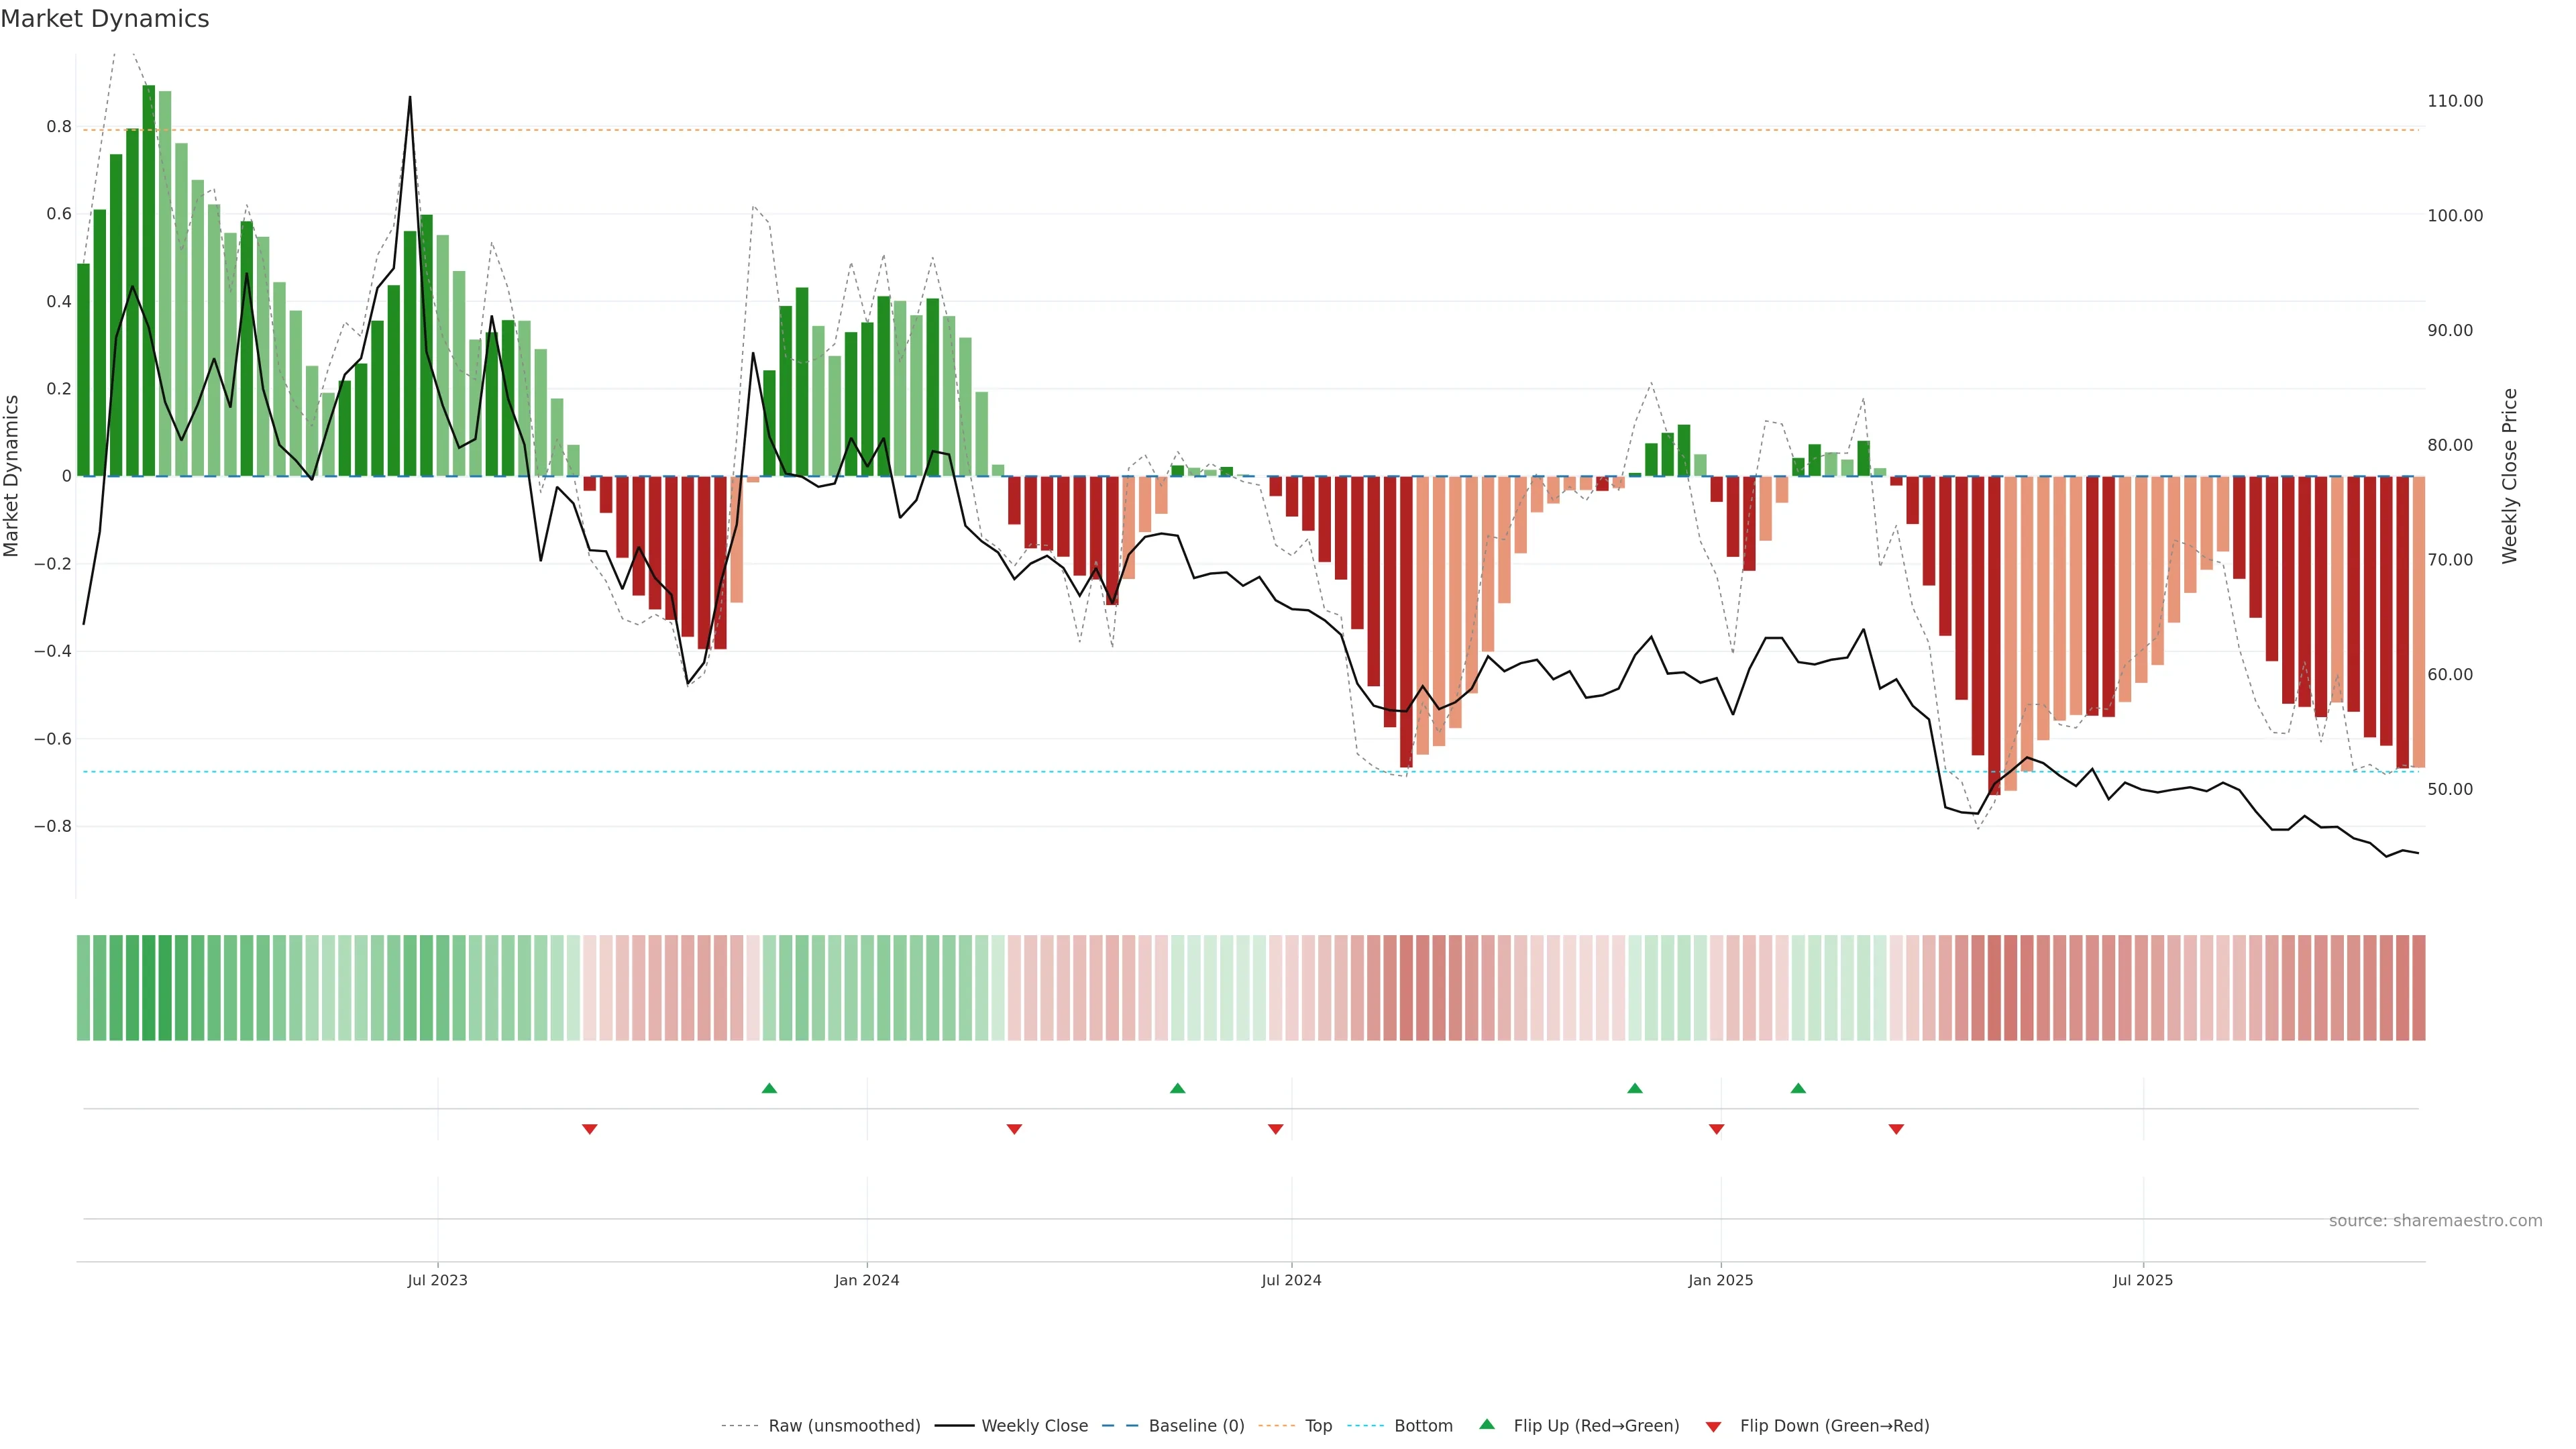Select the February 2025 green flip-up marker
The width and height of the screenshot is (2576, 1449).
coord(1798,1088)
